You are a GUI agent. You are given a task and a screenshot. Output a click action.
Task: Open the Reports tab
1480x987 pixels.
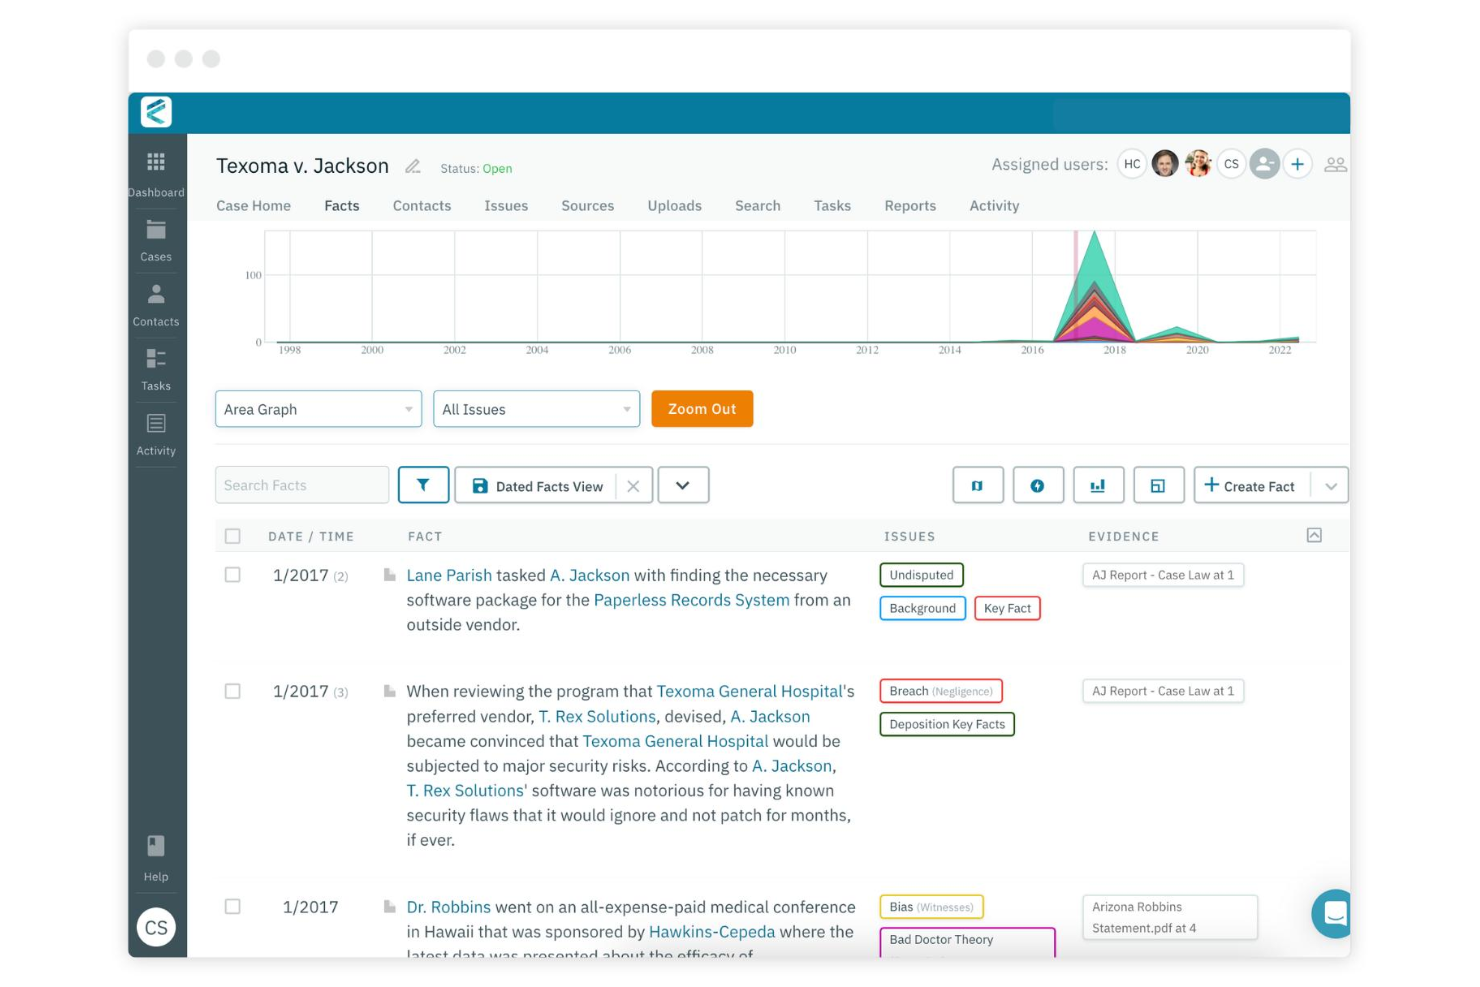(909, 205)
